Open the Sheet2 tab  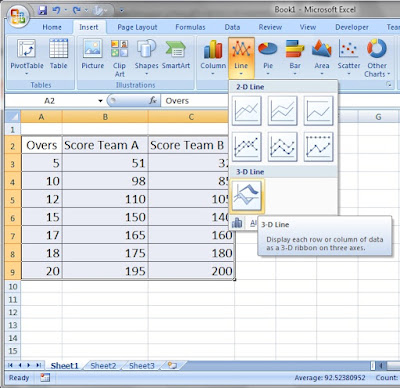103,366
